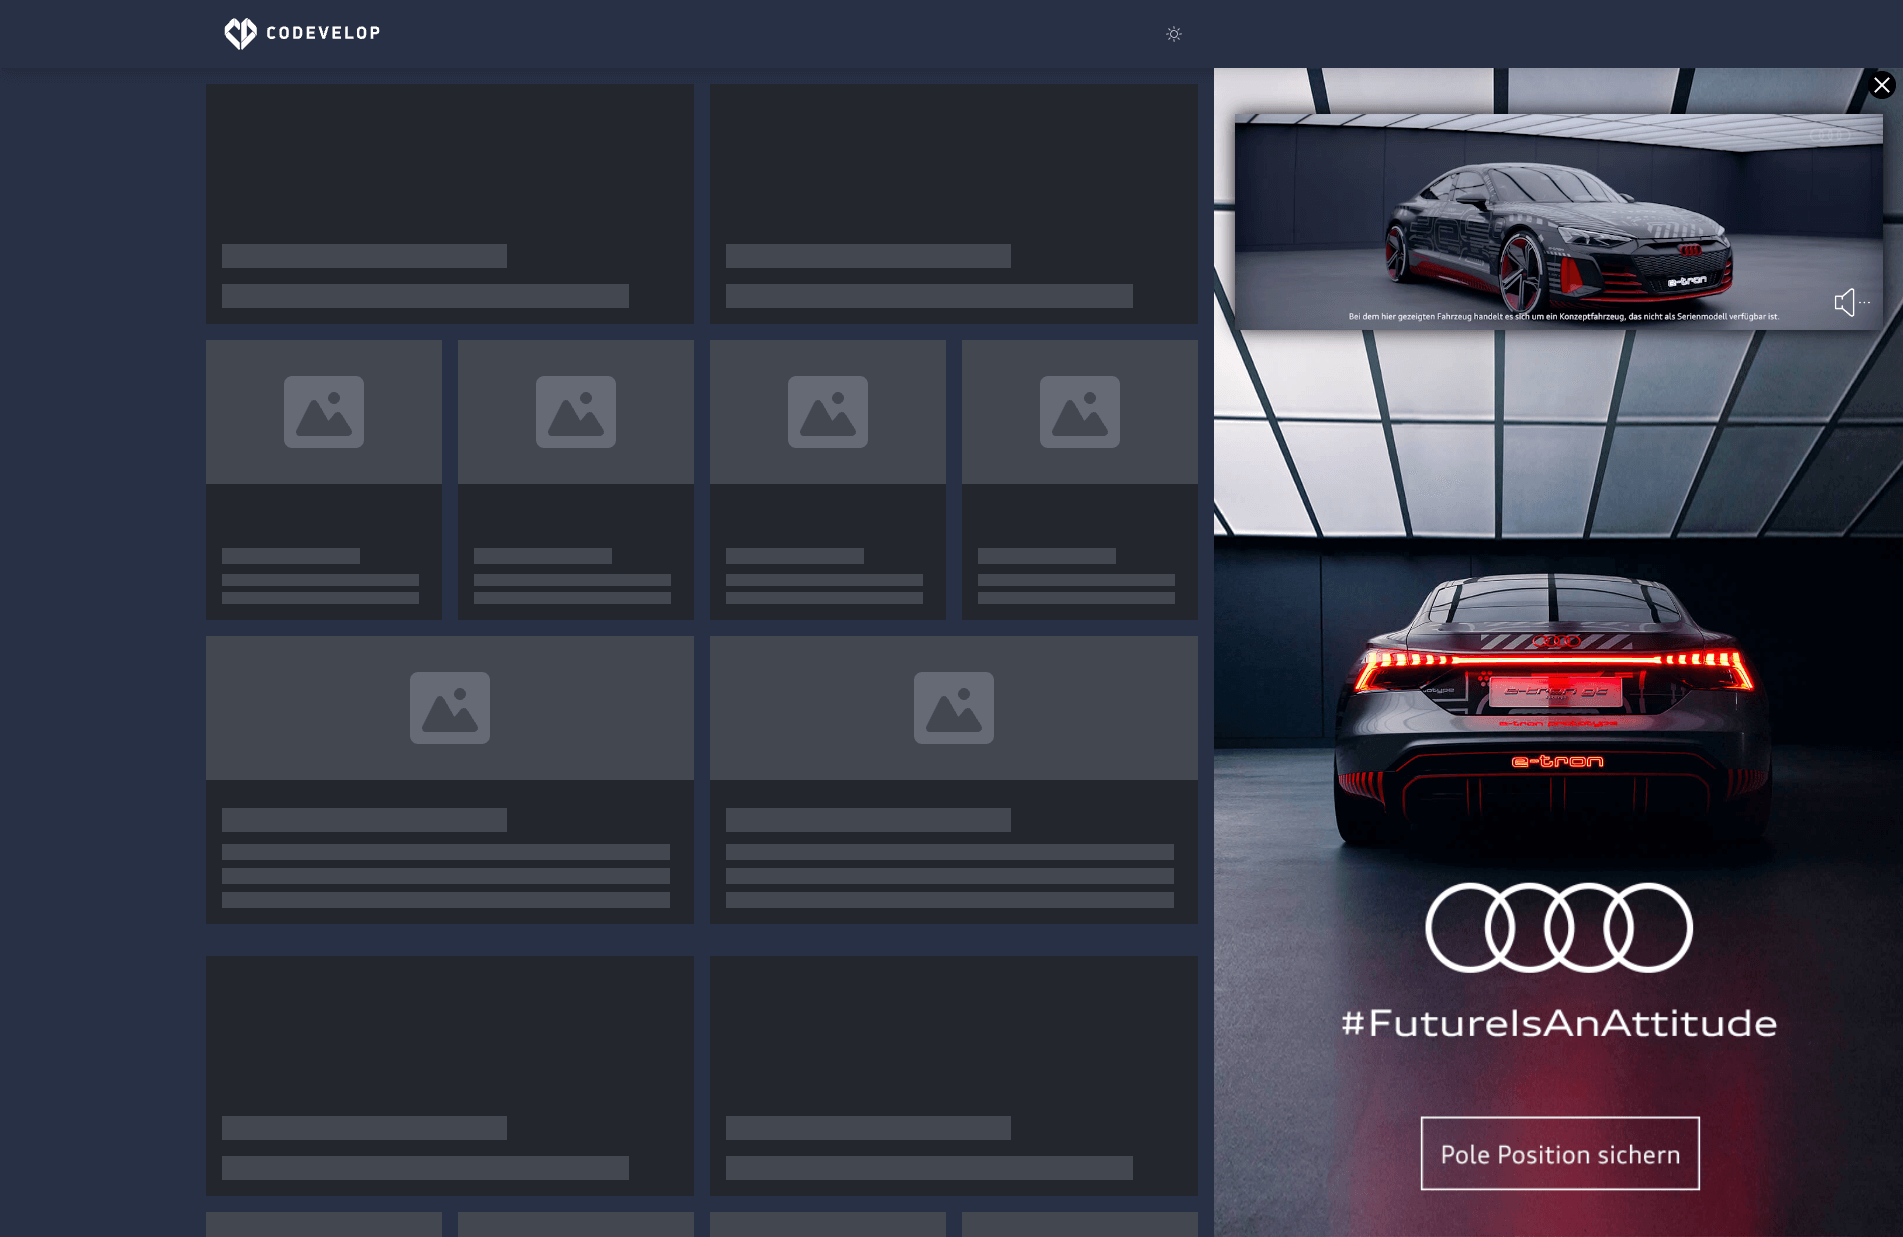
Task: Open left wide card's image placeholder
Action: click(x=450, y=708)
